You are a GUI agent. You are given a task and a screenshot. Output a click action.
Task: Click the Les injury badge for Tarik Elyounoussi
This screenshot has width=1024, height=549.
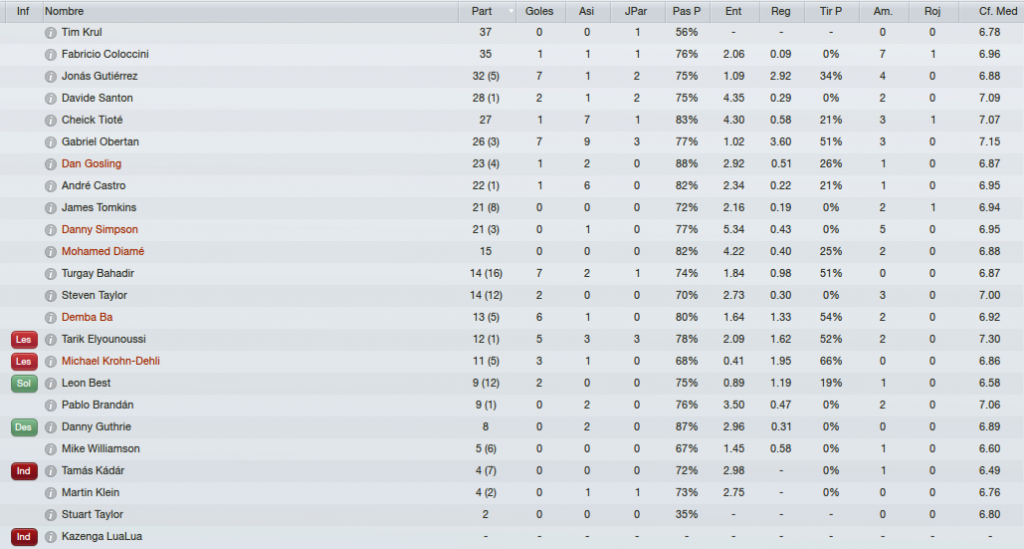(x=24, y=339)
